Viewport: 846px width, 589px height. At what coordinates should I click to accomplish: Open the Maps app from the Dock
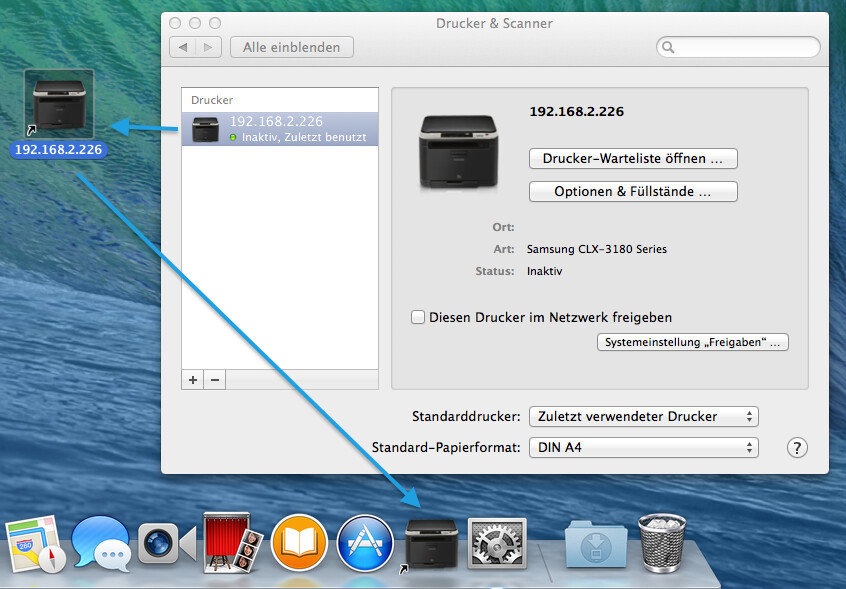[35, 543]
